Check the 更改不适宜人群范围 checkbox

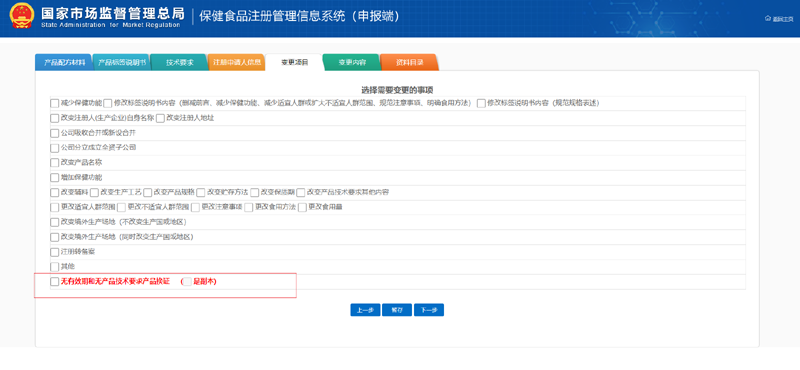pyautogui.click(x=121, y=207)
